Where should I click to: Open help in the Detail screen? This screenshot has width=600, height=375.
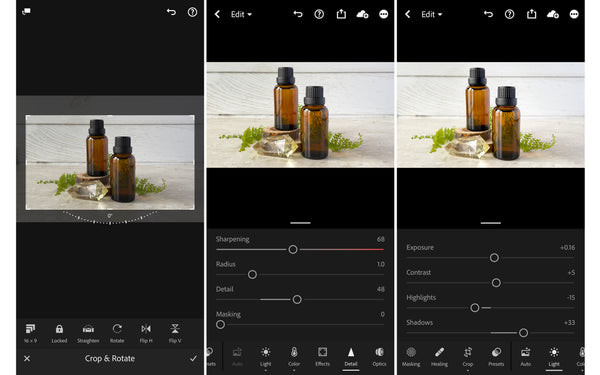pos(319,14)
